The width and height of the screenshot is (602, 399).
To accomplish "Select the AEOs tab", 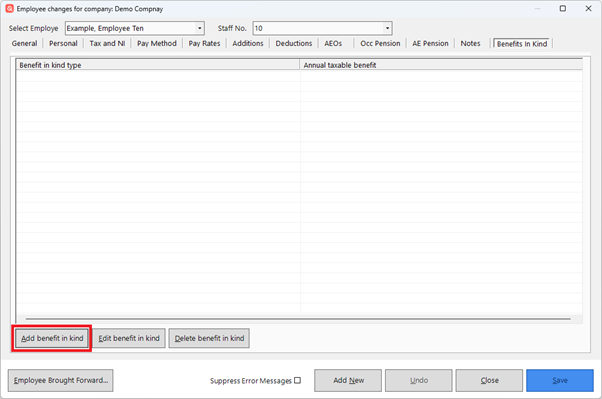I will 333,43.
